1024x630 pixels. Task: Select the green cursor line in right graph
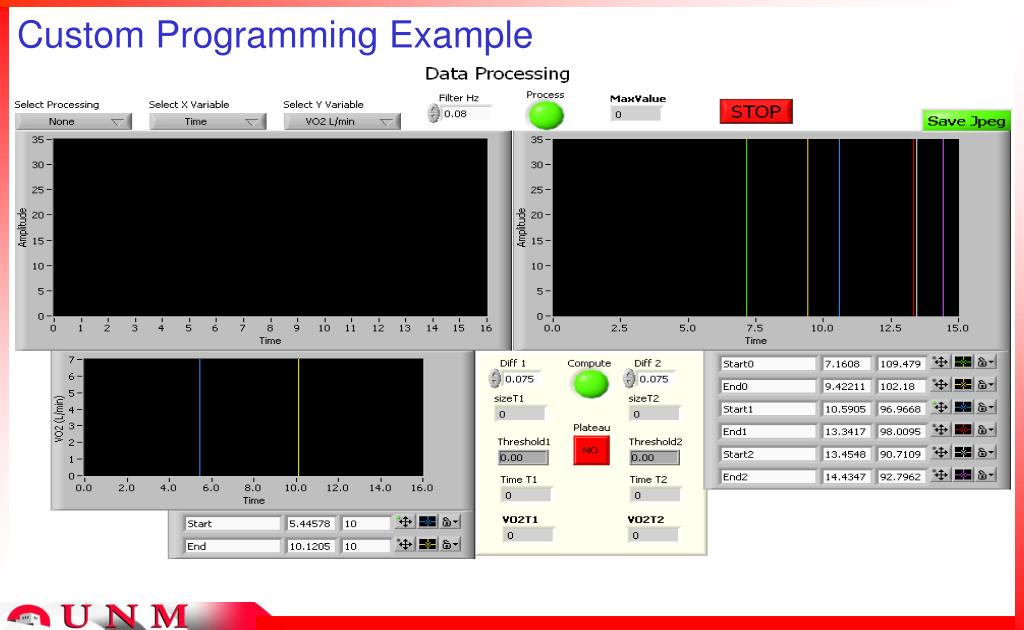pyautogui.click(x=746, y=227)
